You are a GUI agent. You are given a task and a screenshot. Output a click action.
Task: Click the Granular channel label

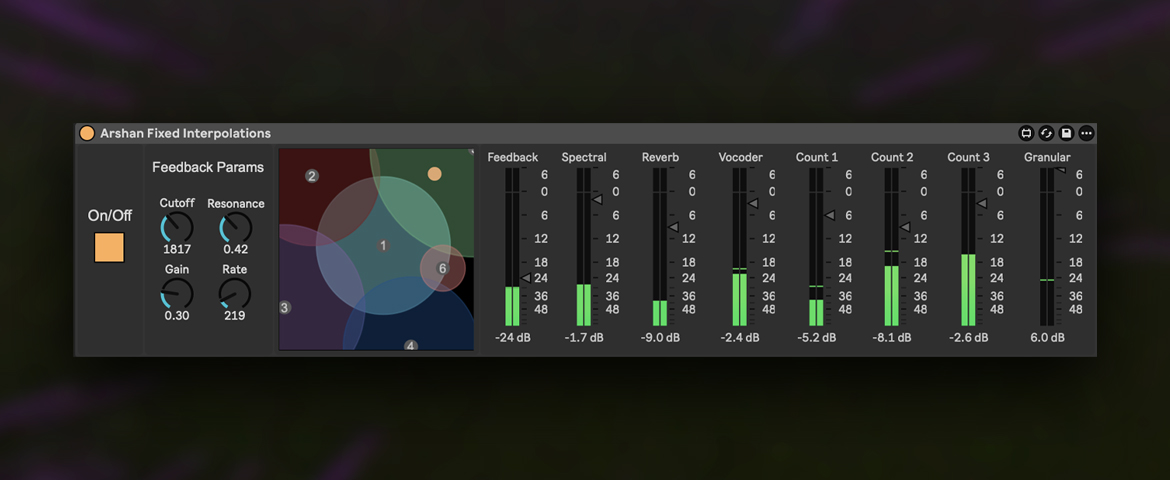(x=1048, y=158)
